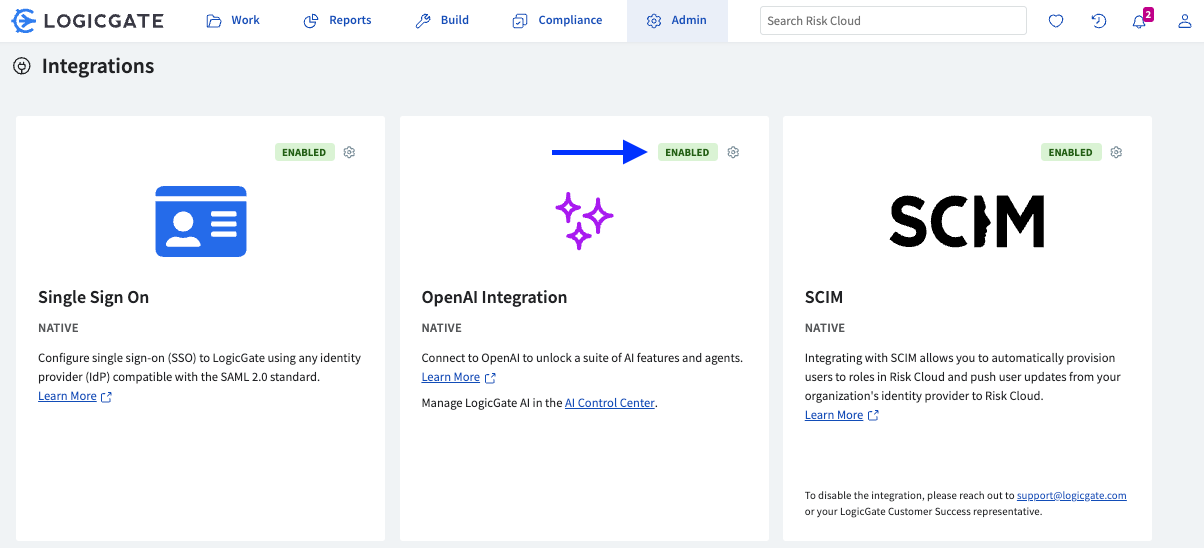The height and width of the screenshot is (548, 1204).
Task: Open the Build menu
Action: click(x=441, y=20)
